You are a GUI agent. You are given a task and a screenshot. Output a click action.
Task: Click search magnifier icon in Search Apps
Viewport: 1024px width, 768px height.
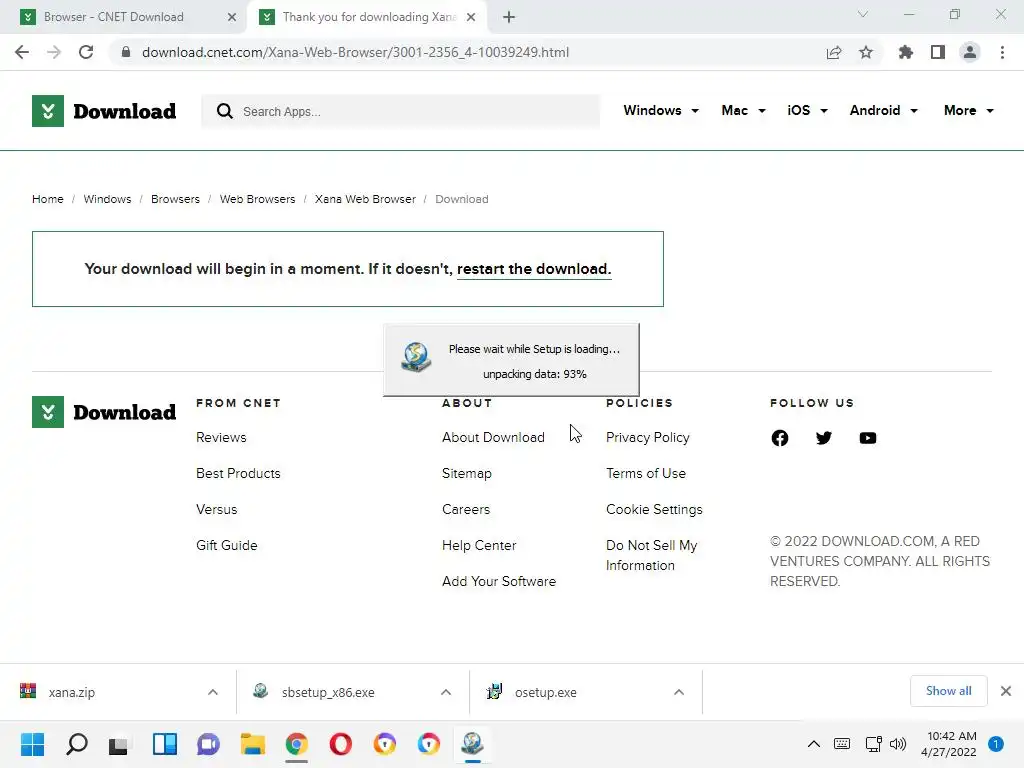[x=225, y=111]
